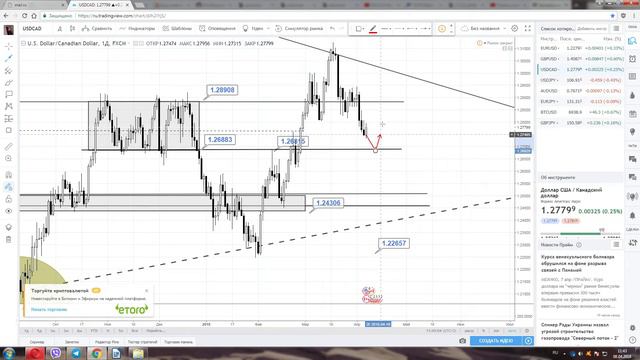This screenshot has width=640, height=360.
Task: Hide all drawings with the eye icon
Action: (x=9, y=211)
